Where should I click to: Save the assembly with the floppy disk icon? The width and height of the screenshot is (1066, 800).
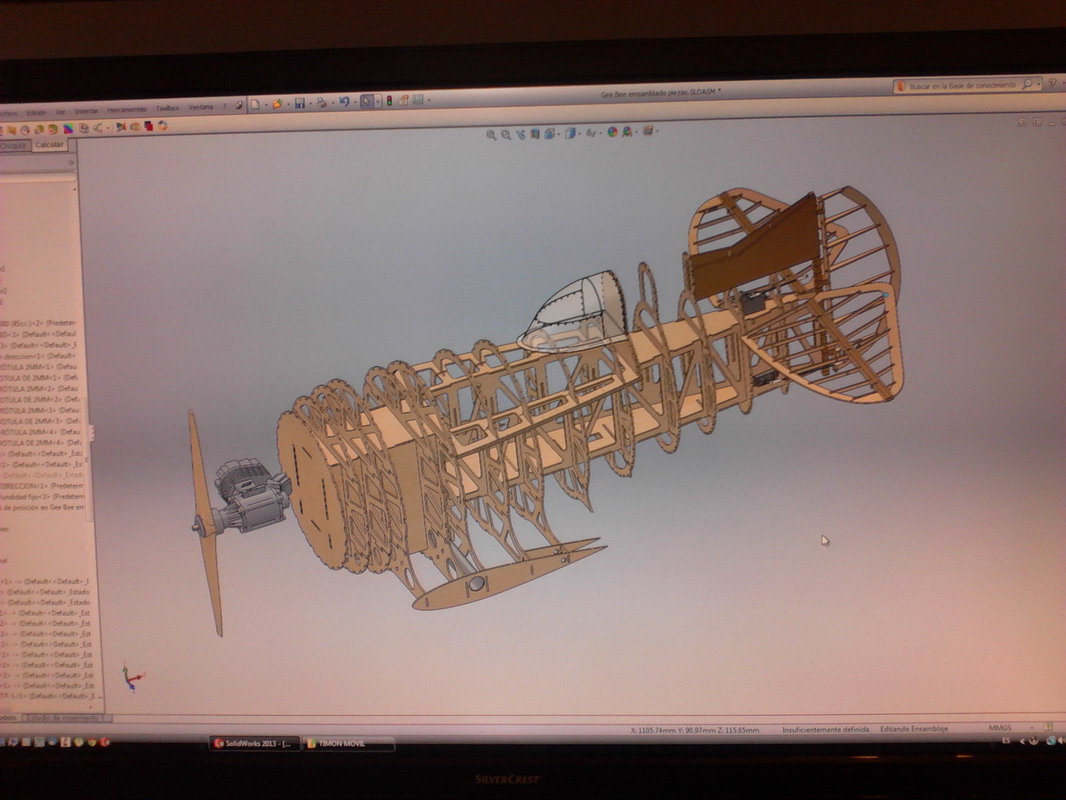click(299, 102)
